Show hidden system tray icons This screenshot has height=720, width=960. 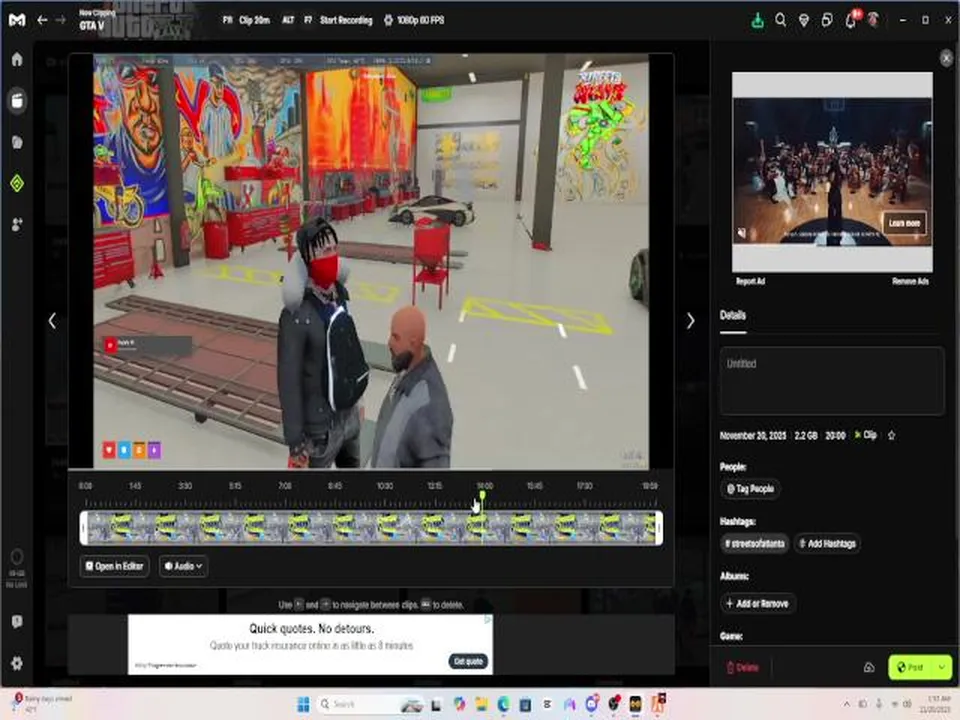click(x=846, y=704)
